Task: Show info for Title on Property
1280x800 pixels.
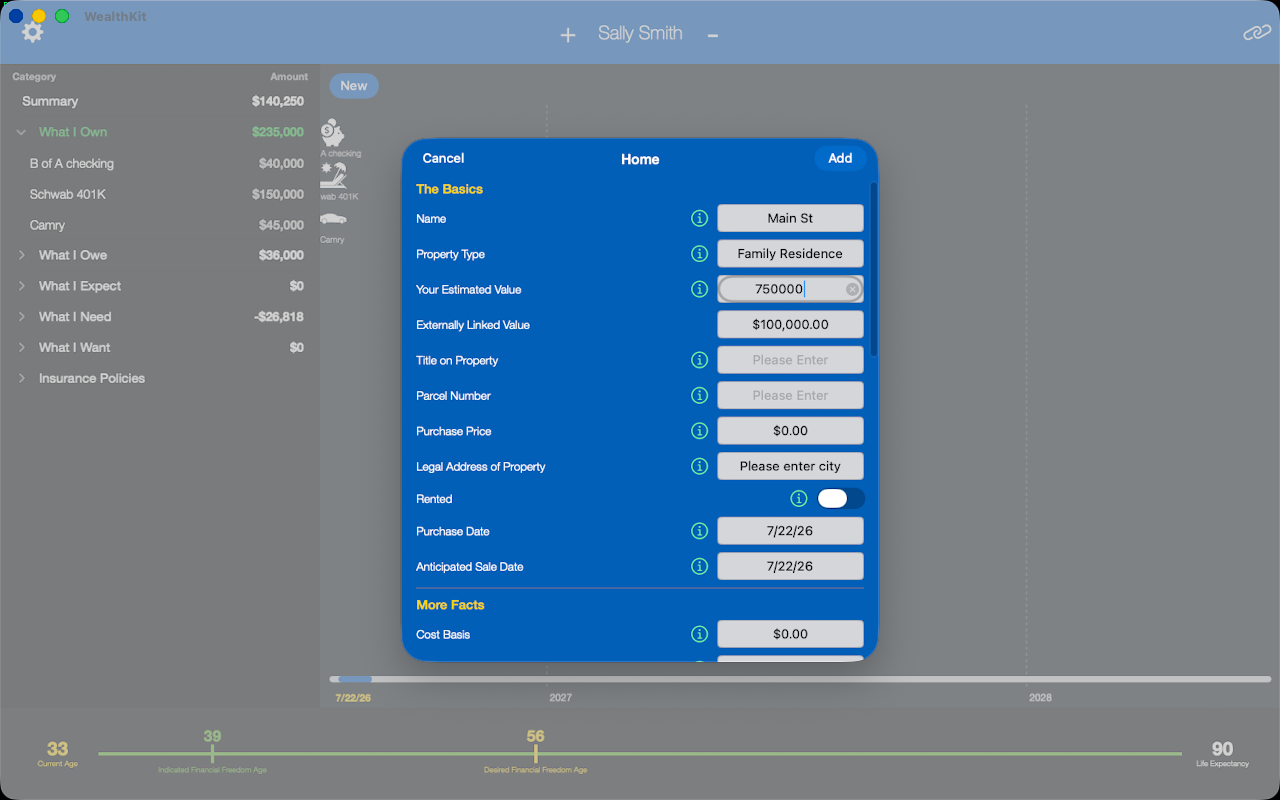Action: point(700,360)
